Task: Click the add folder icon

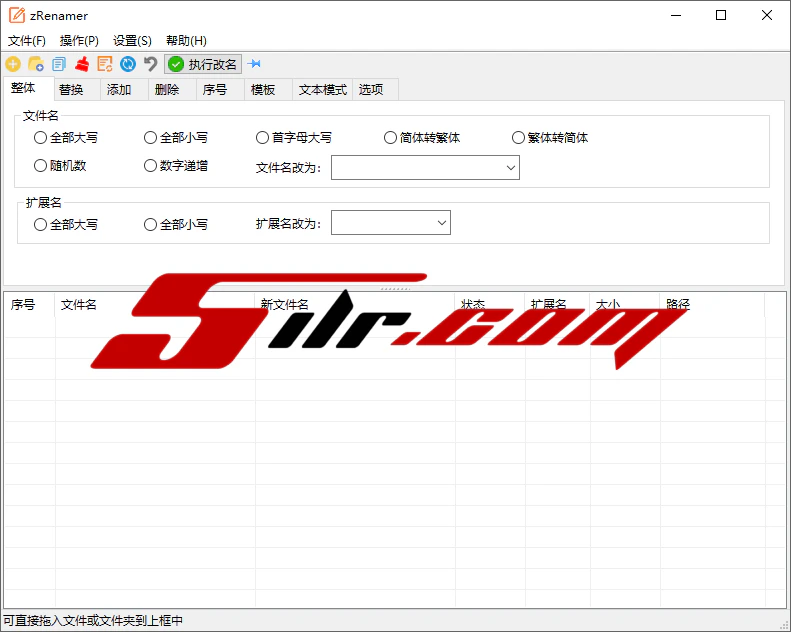Action: point(36,64)
